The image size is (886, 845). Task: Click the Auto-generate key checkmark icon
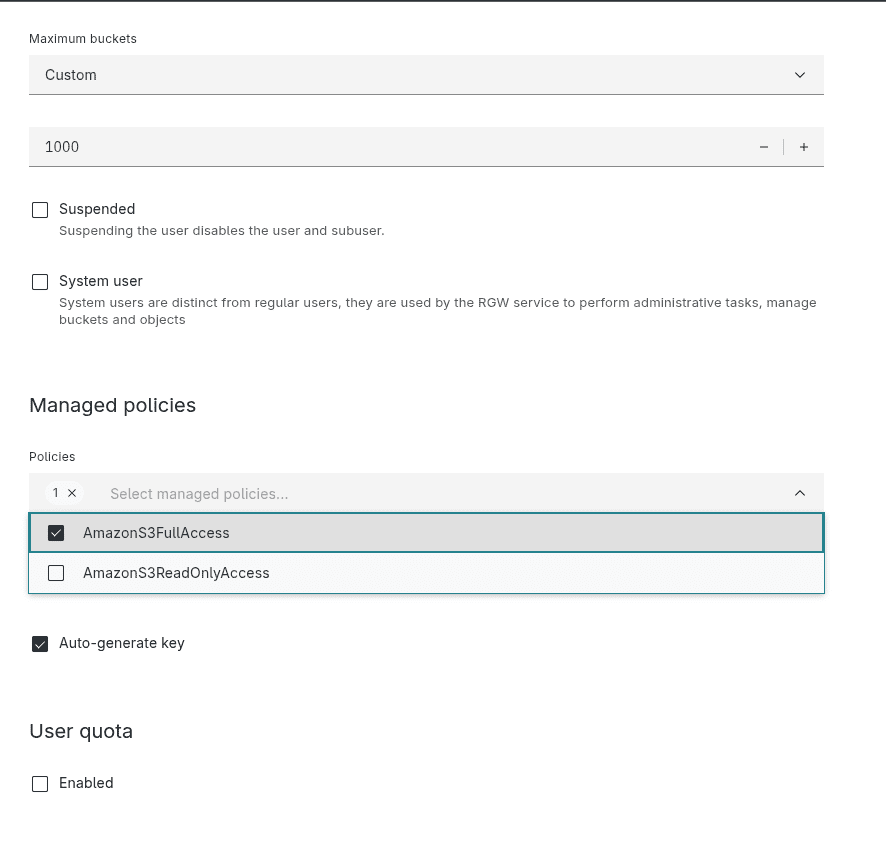coord(40,643)
